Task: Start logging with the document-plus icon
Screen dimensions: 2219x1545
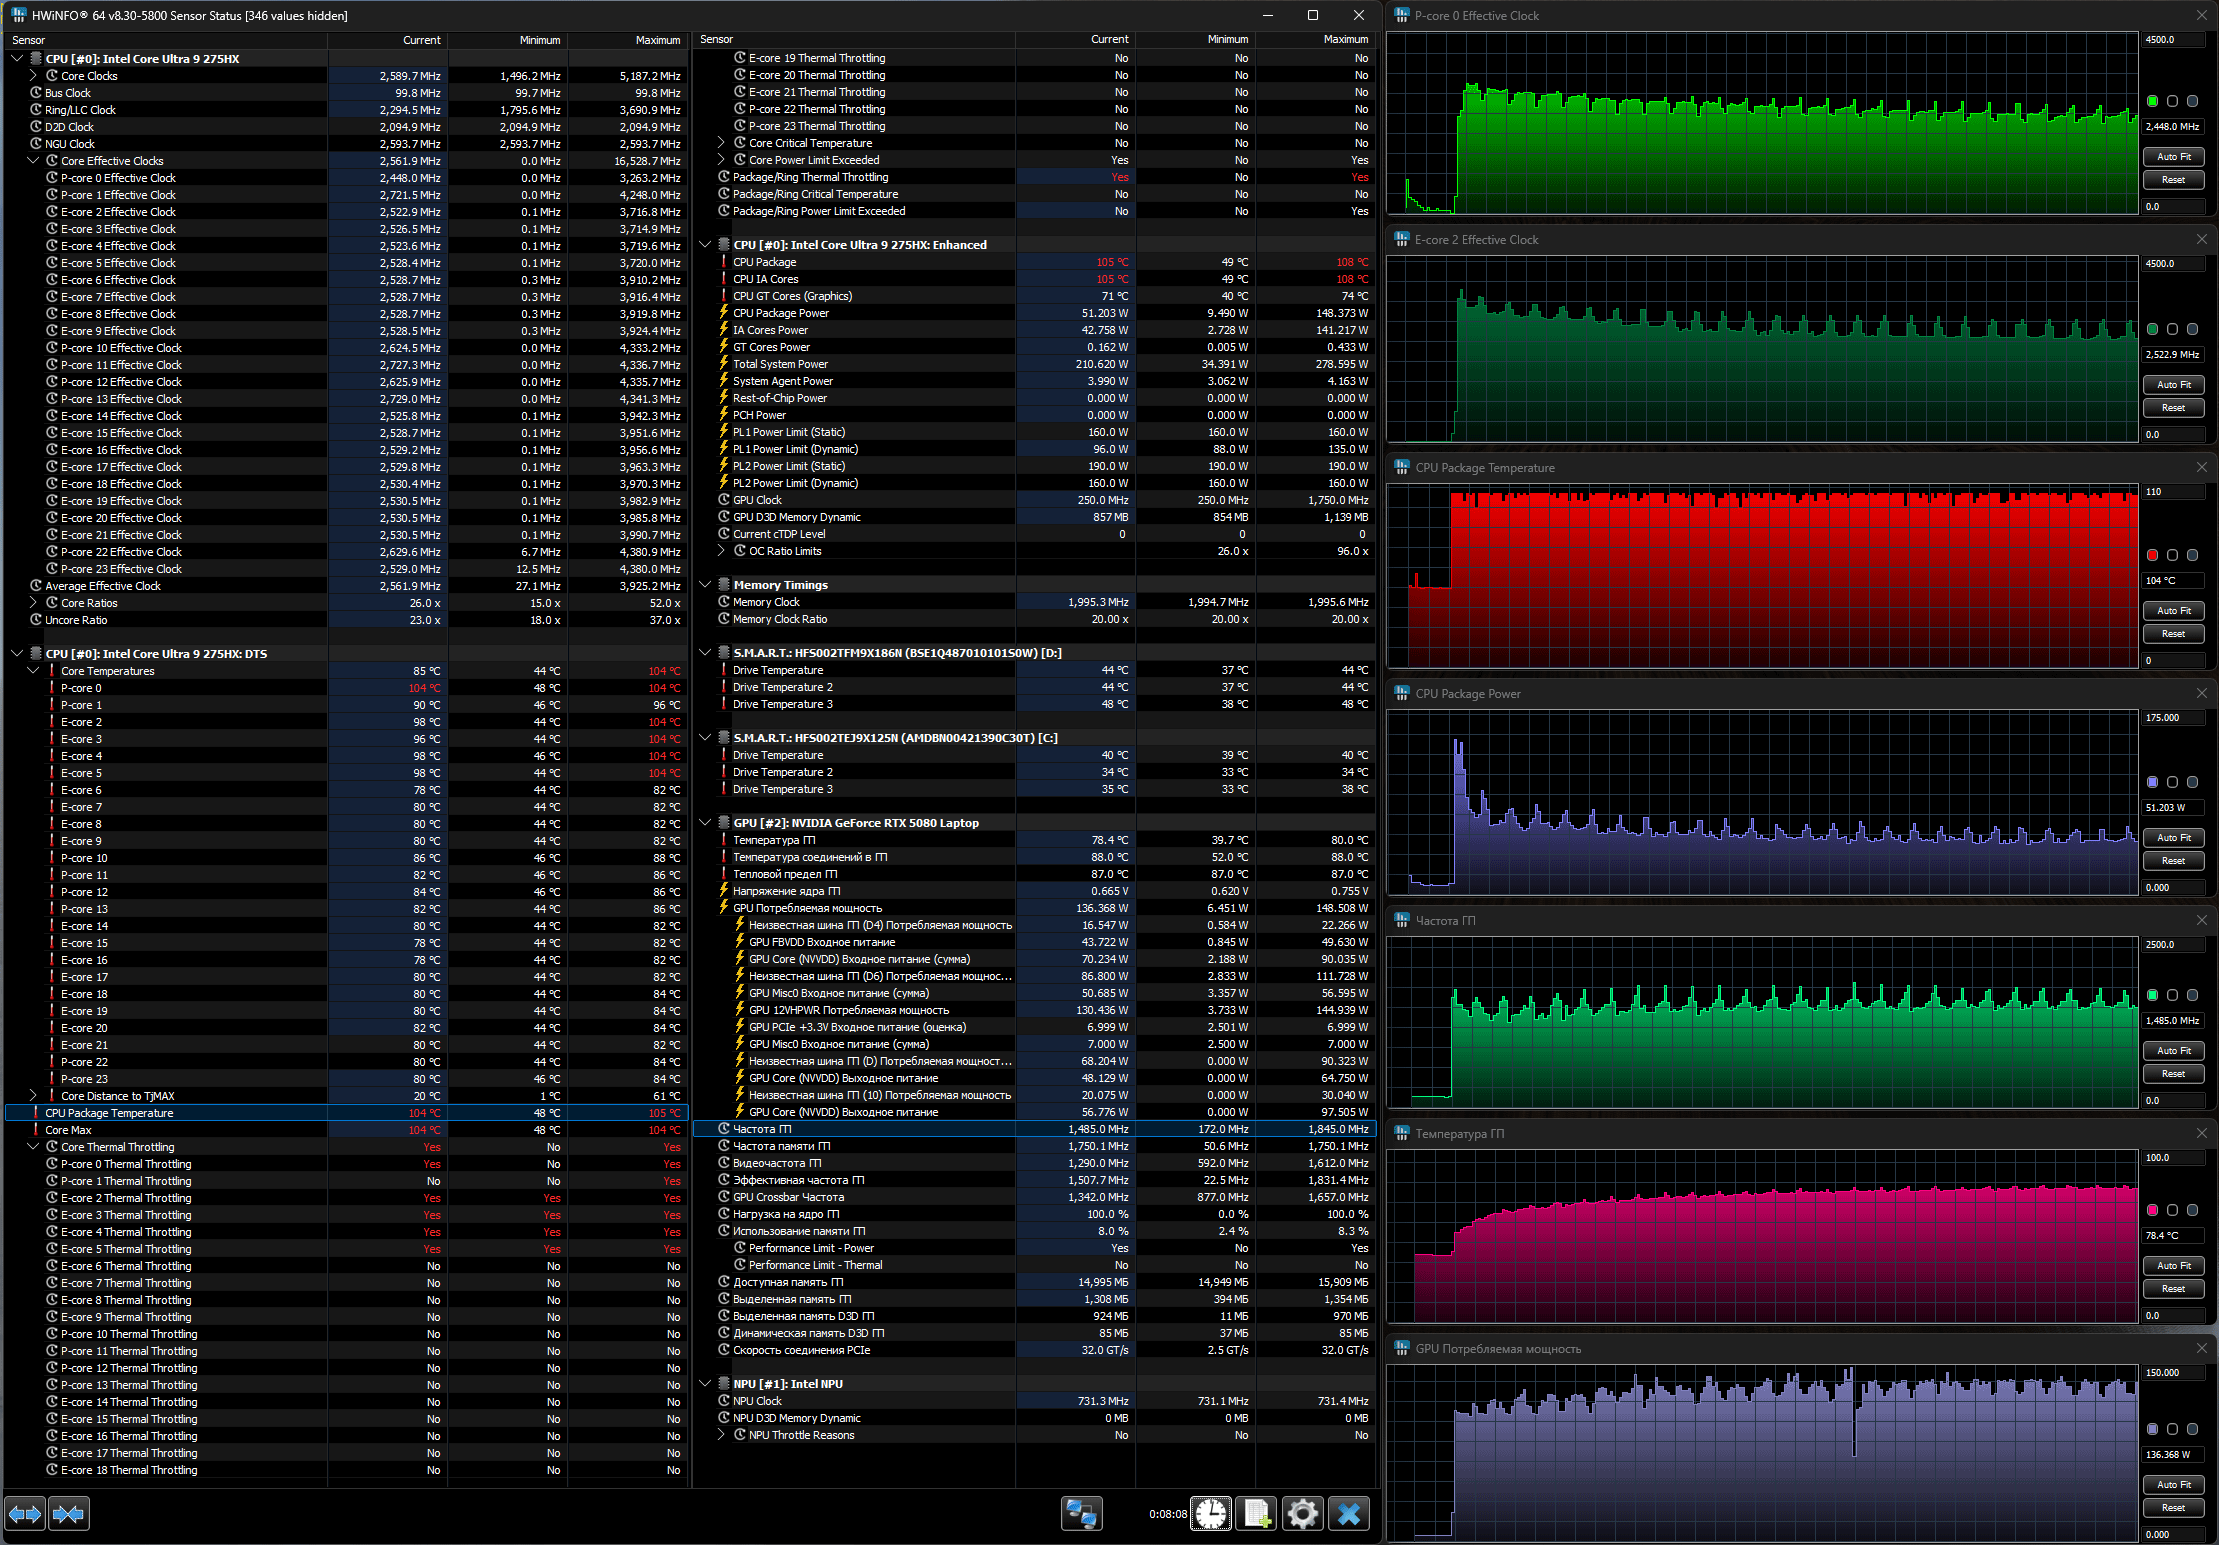Action: pos(1256,1514)
